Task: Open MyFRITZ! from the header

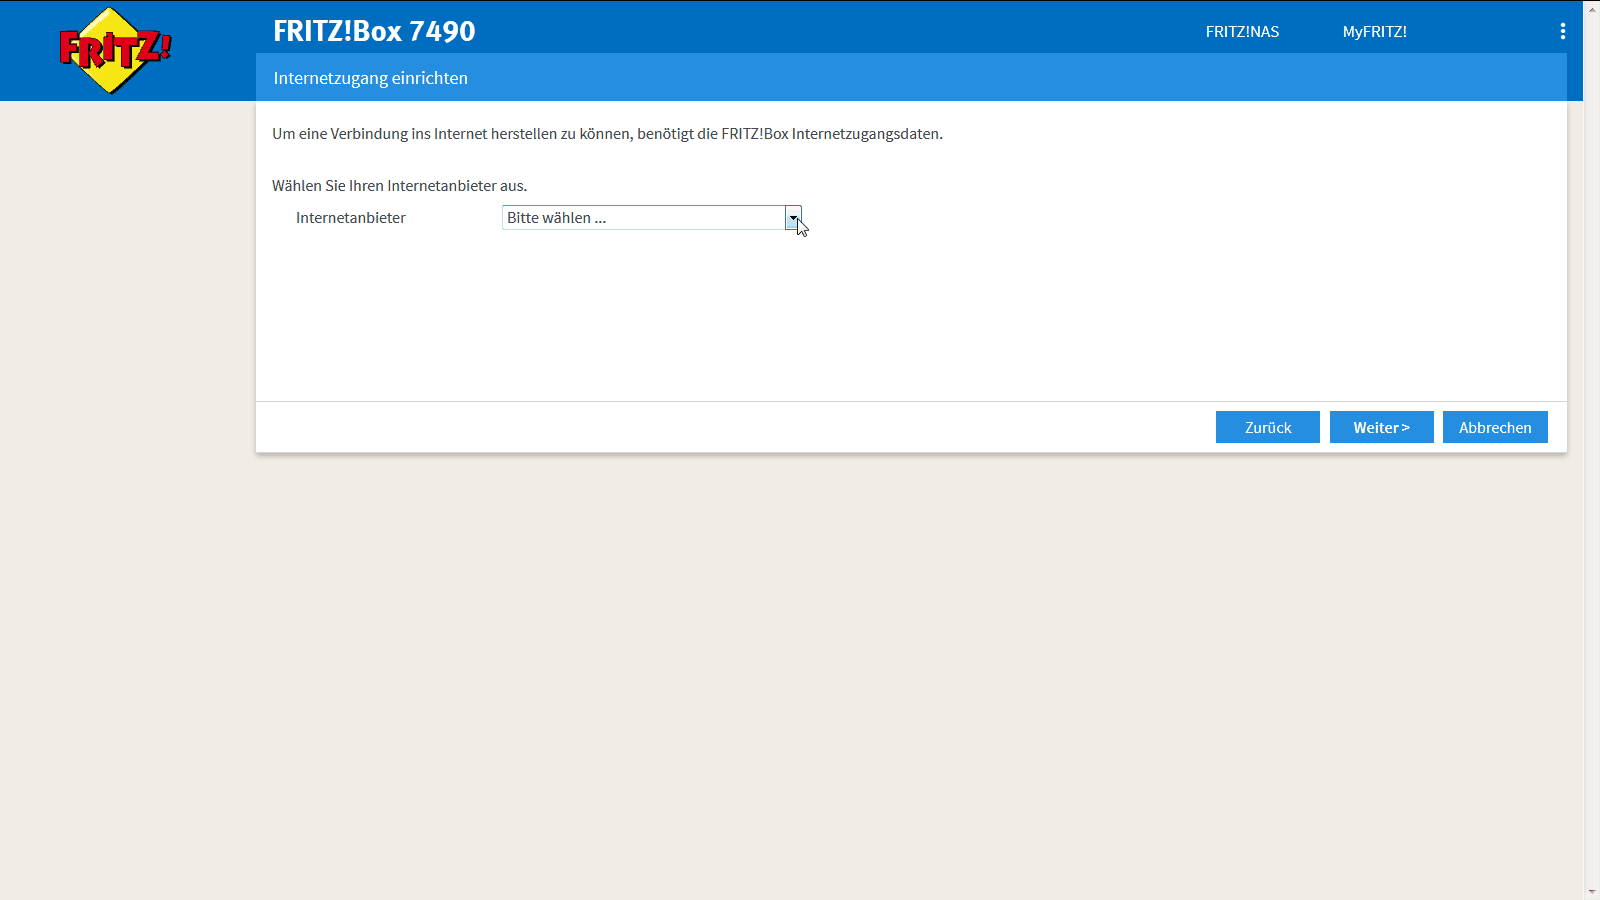Action: tap(1374, 32)
